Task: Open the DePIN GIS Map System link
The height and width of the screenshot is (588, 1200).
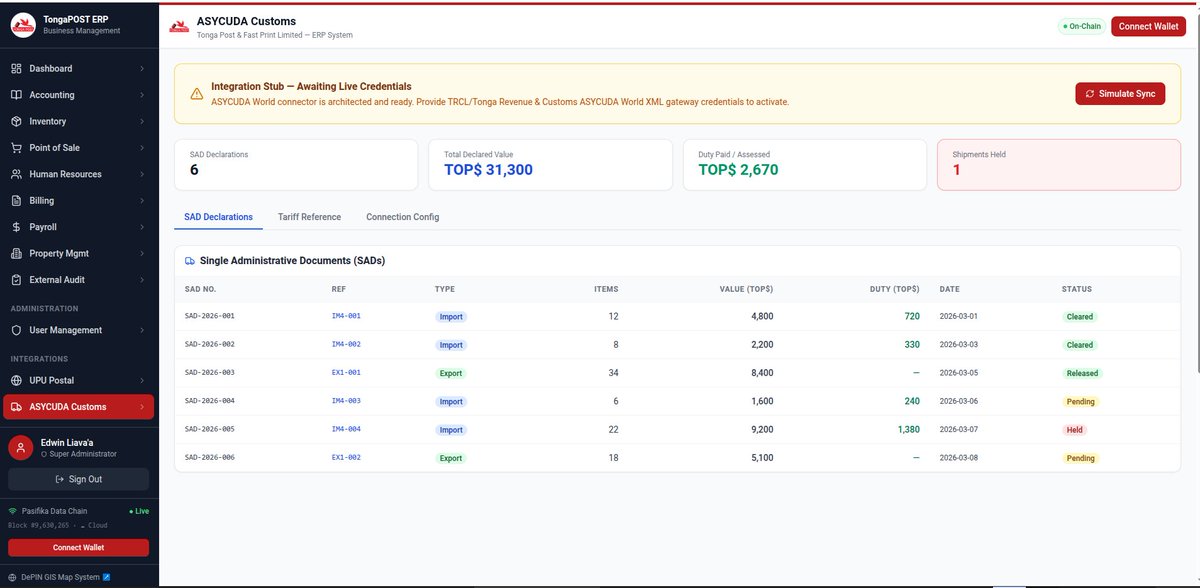Action: point(61,576)
